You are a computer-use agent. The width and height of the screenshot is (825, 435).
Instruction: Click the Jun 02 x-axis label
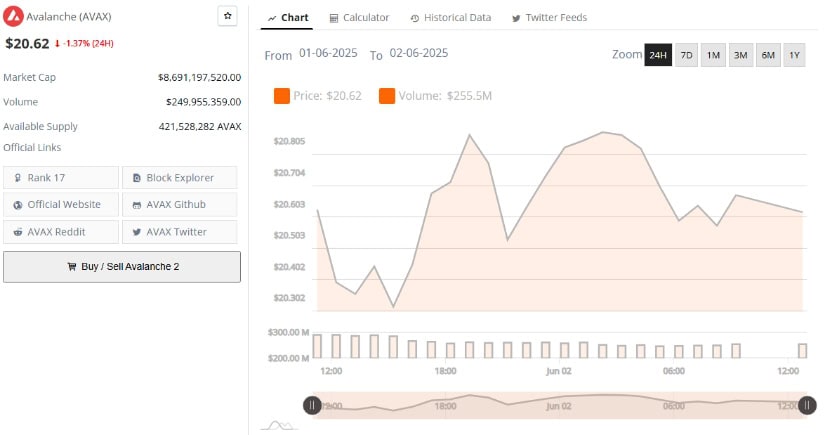(558, 371)
